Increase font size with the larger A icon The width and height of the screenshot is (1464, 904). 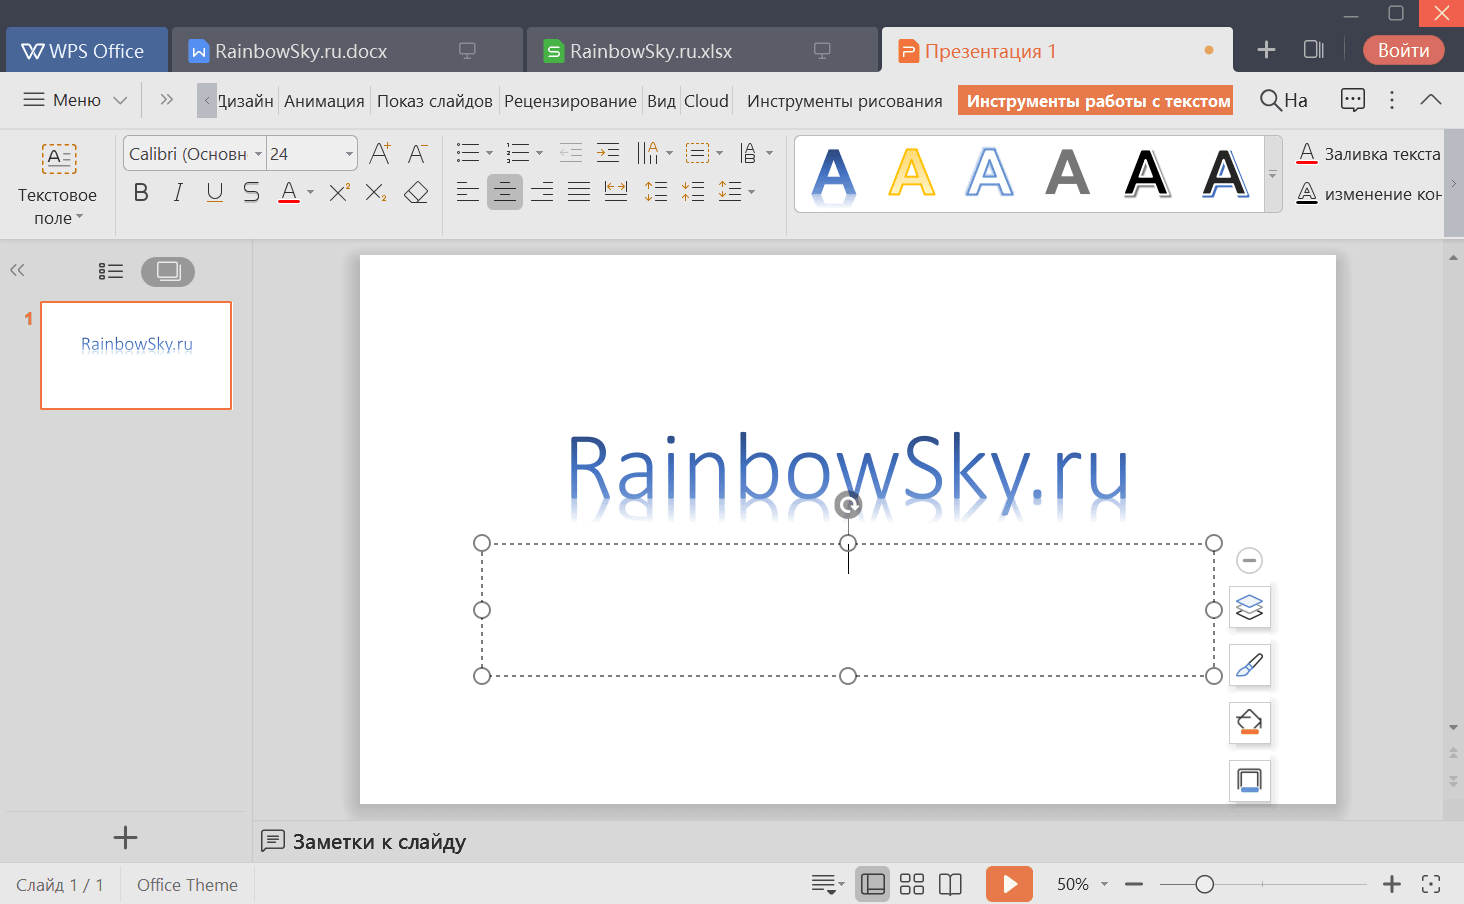click(379, 154)
